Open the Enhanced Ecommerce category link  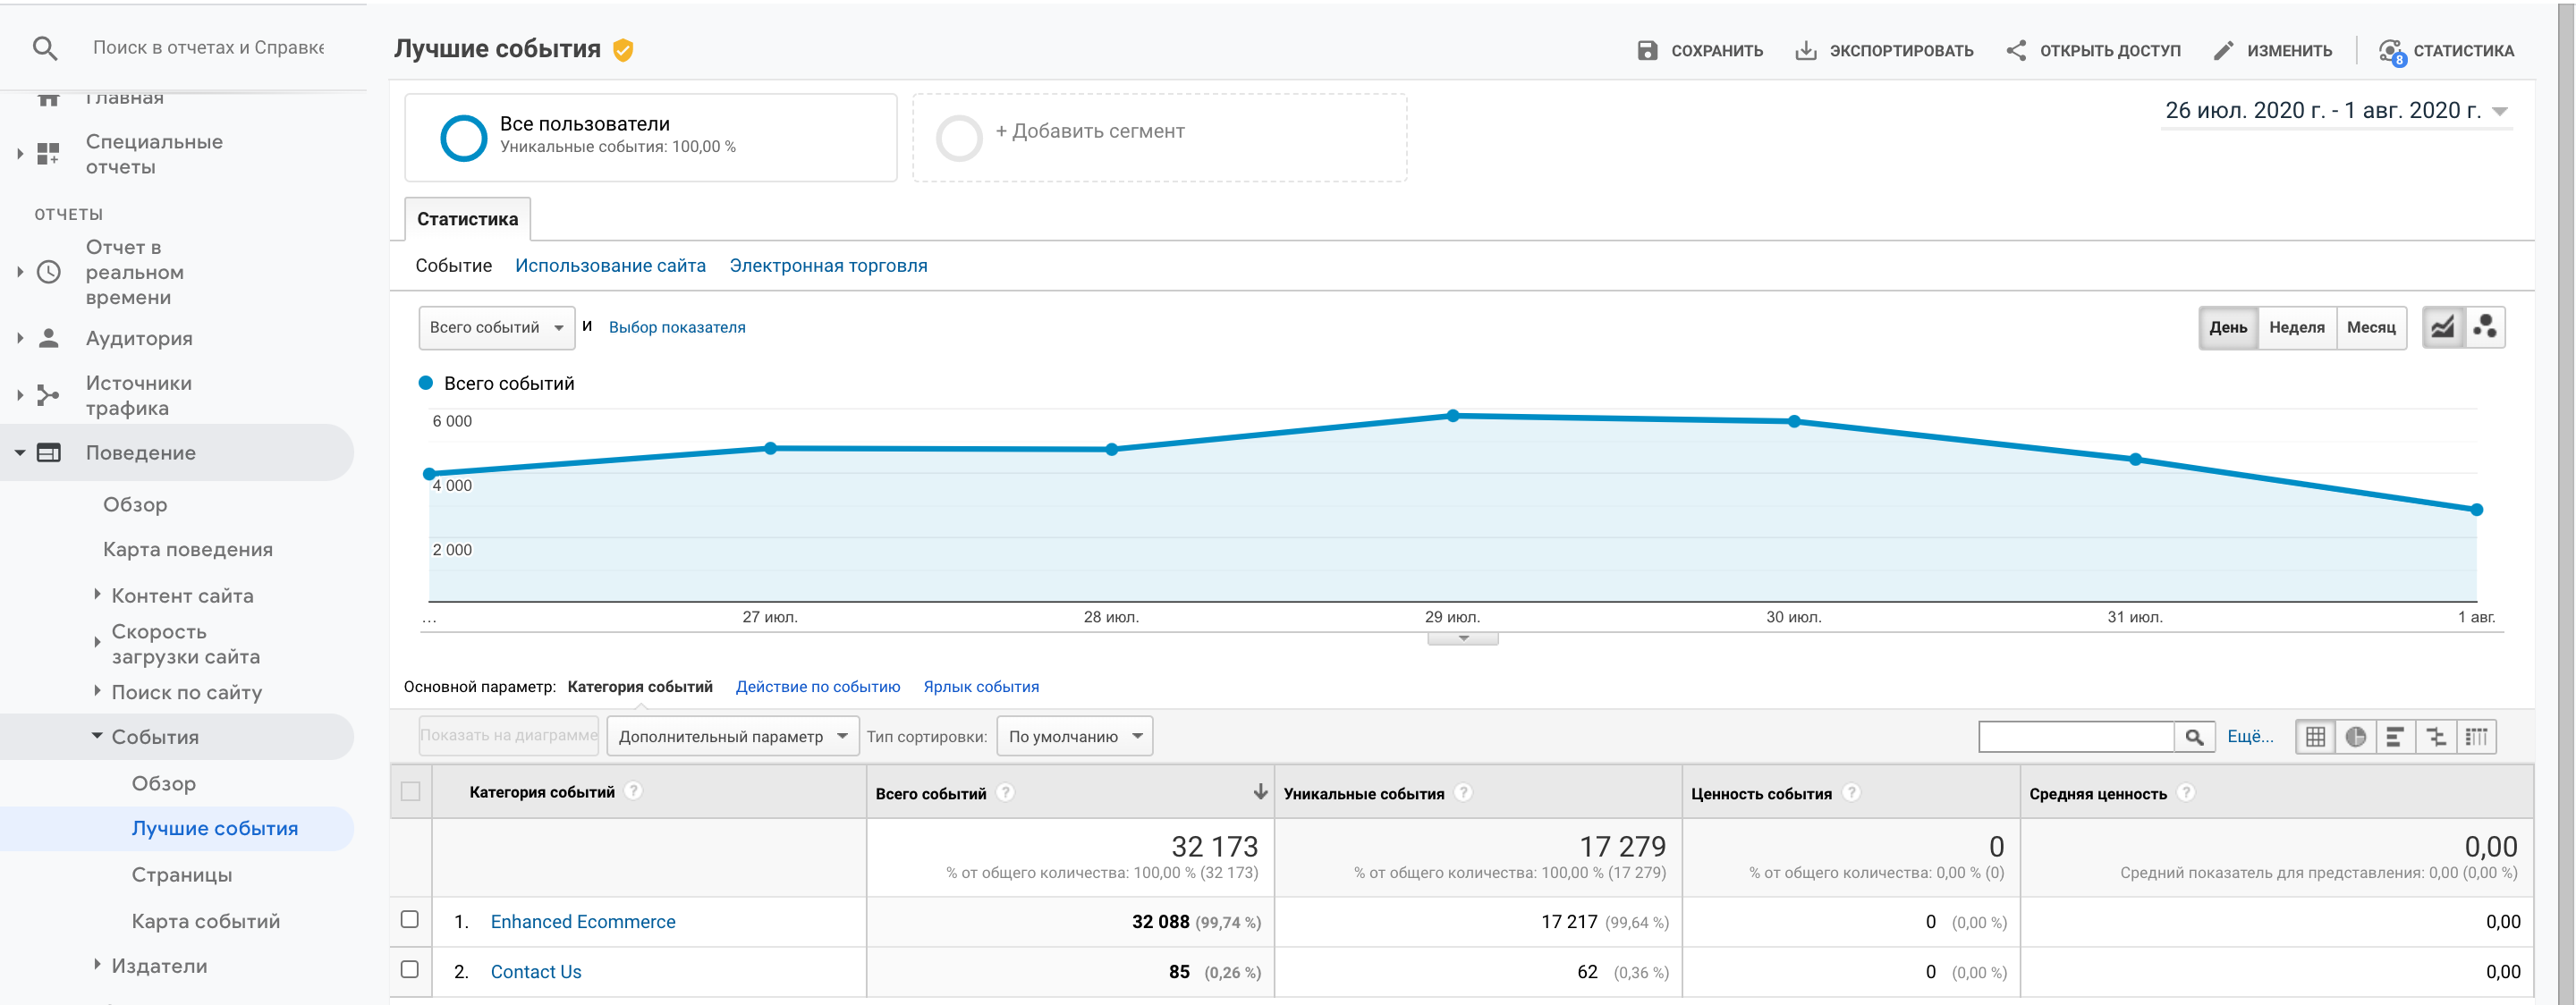click(583, 922)
